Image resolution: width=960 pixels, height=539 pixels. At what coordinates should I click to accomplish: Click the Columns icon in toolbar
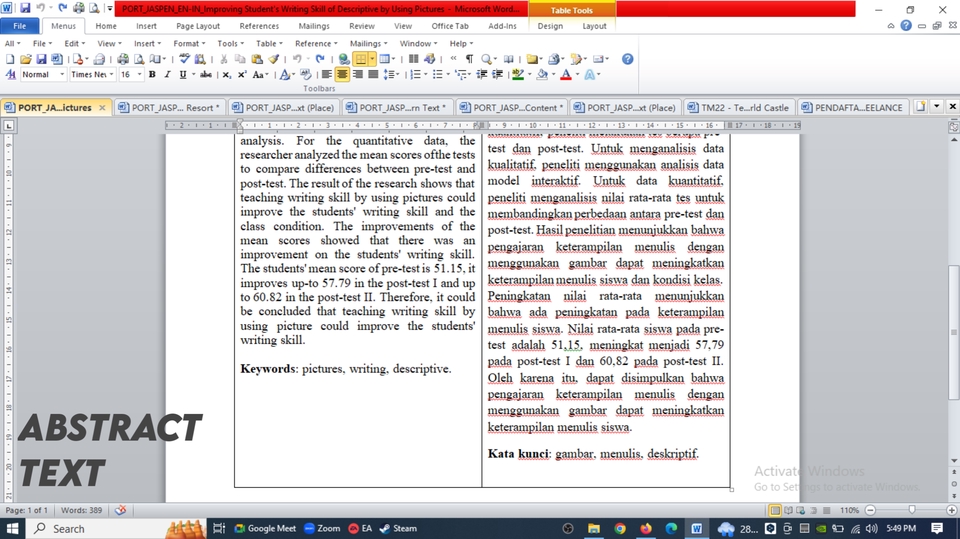[x=413, y=59]
